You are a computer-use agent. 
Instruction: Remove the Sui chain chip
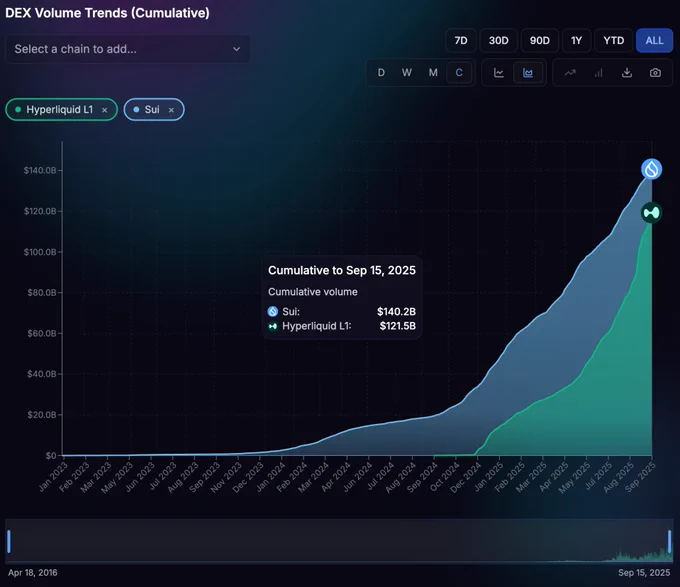coord(171,110)
